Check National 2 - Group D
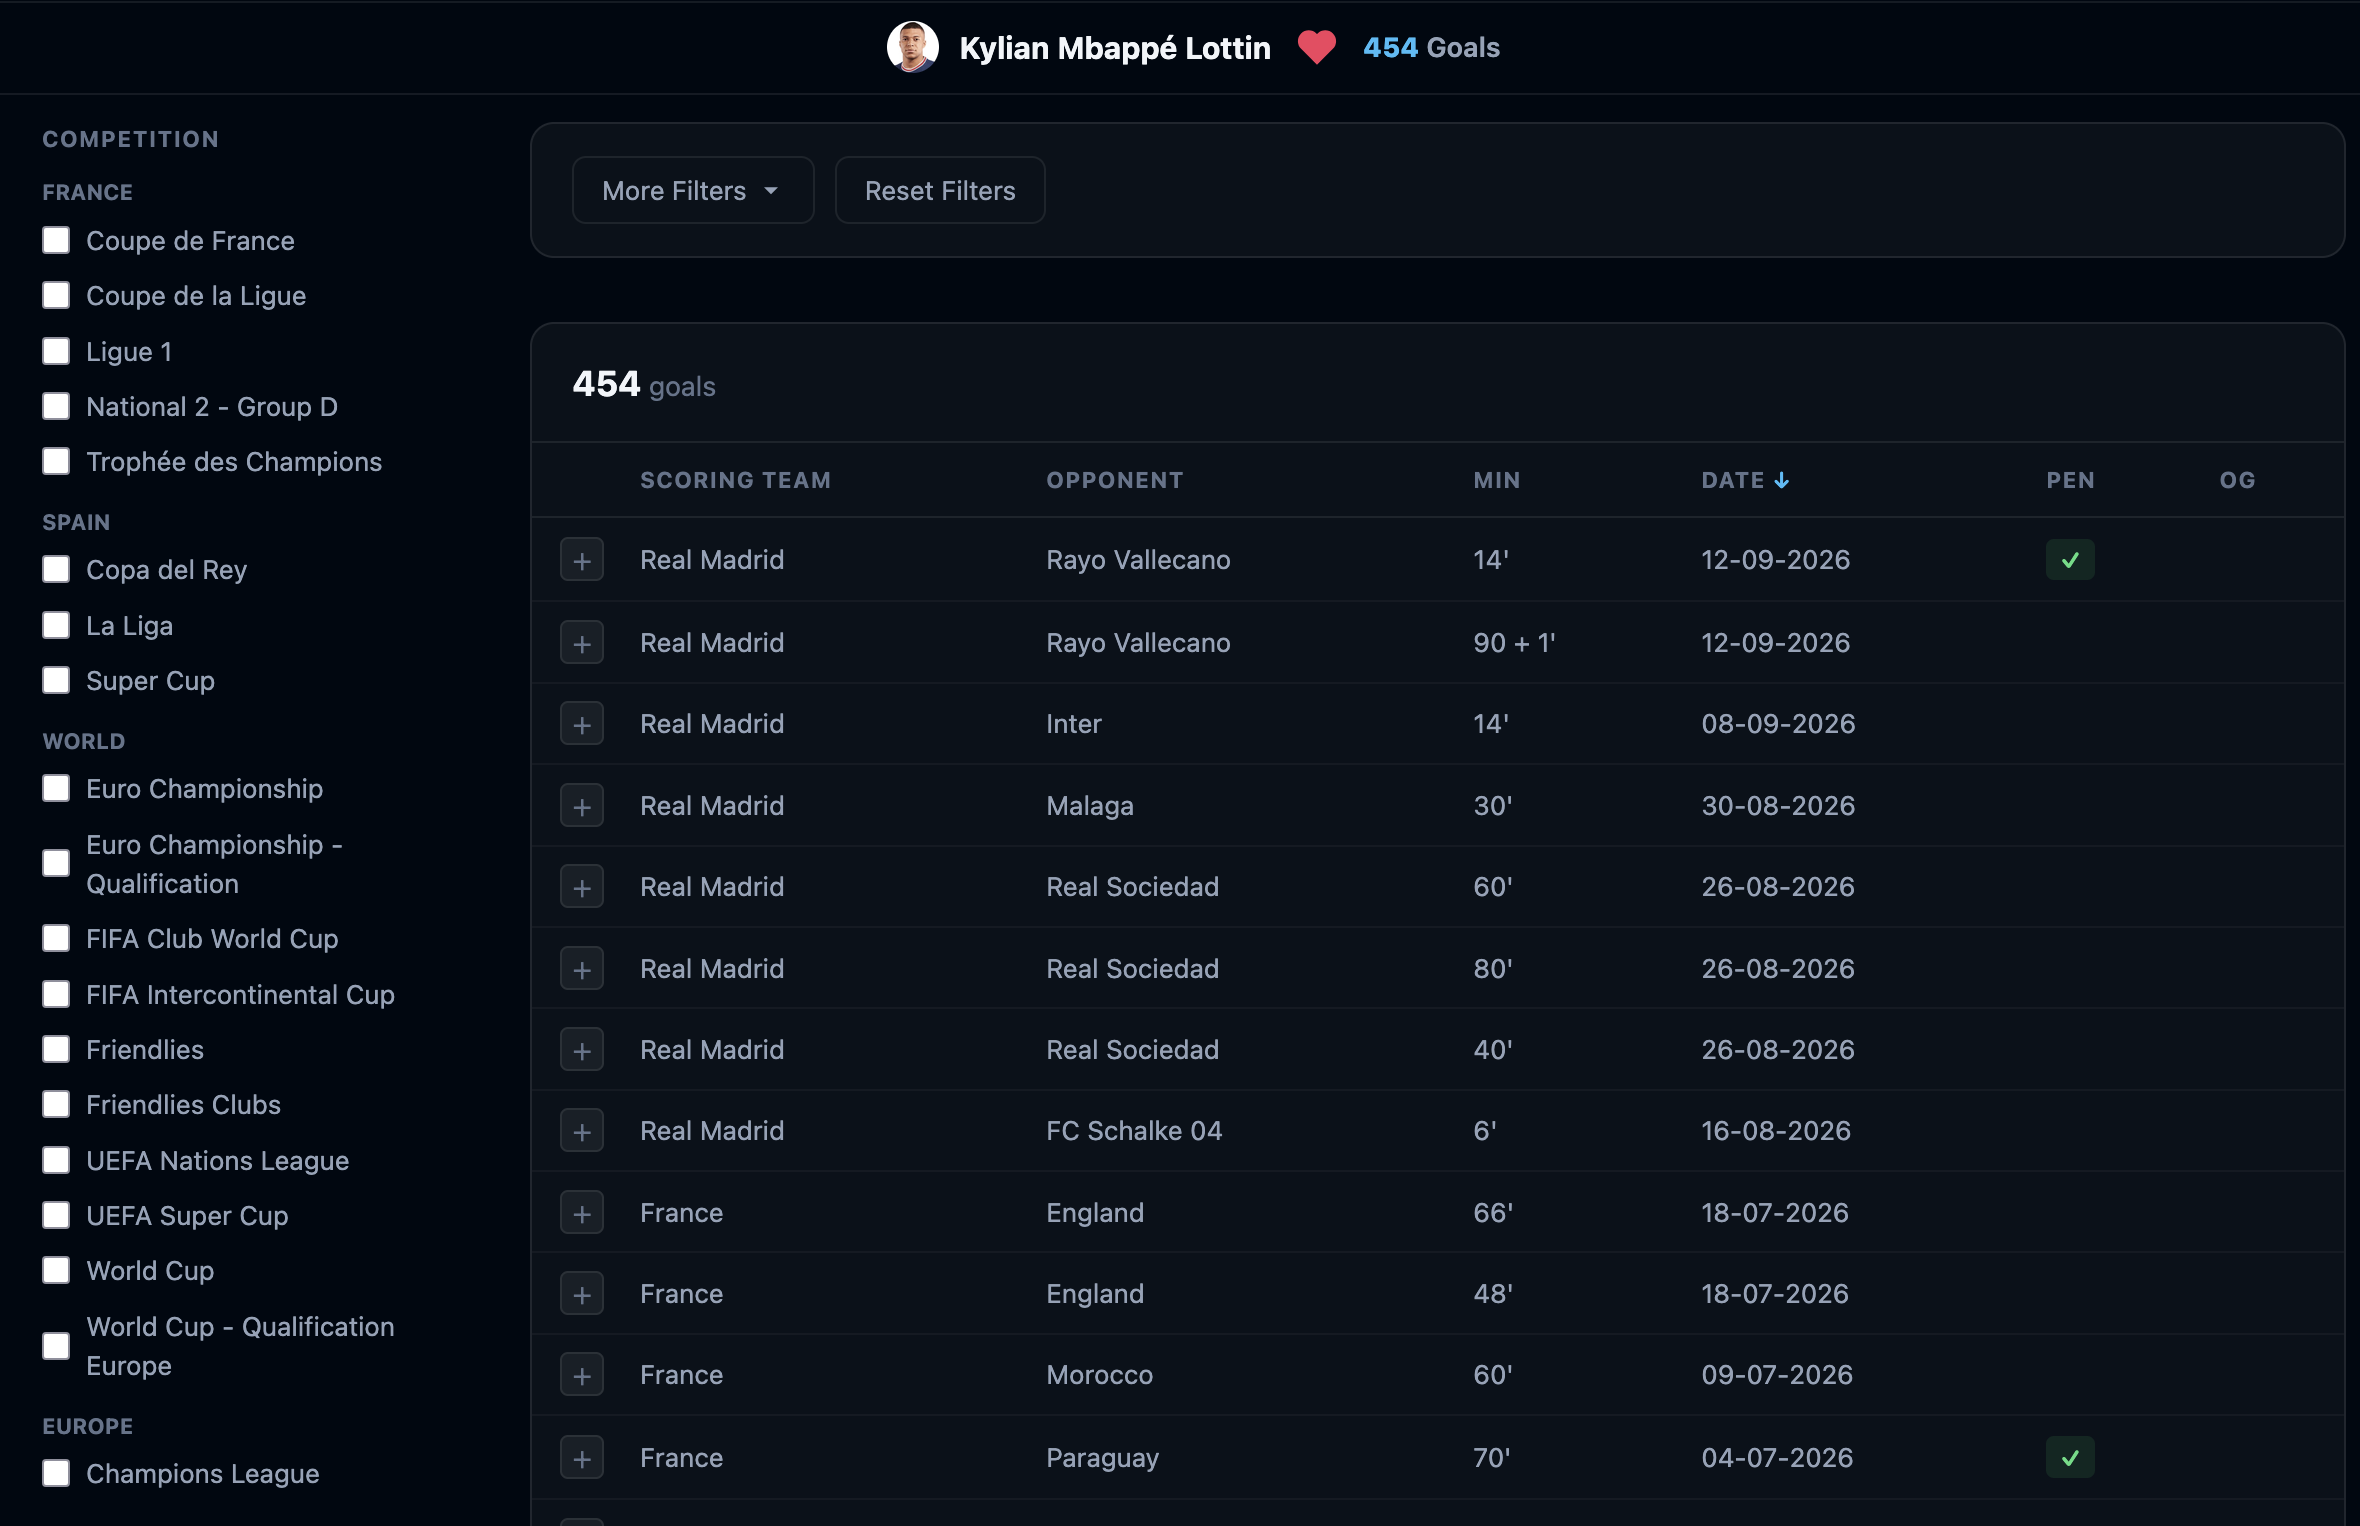Image resolution: width=2360 pixels, height=1526 pixels. pyautogui.click(x=56, y=406)
